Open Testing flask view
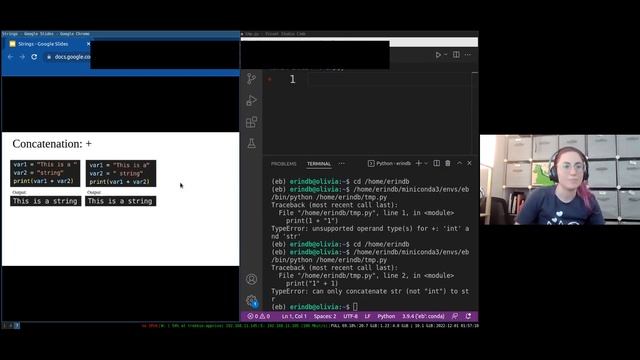Viewport: 640px width, 360px height. (251, 143)
